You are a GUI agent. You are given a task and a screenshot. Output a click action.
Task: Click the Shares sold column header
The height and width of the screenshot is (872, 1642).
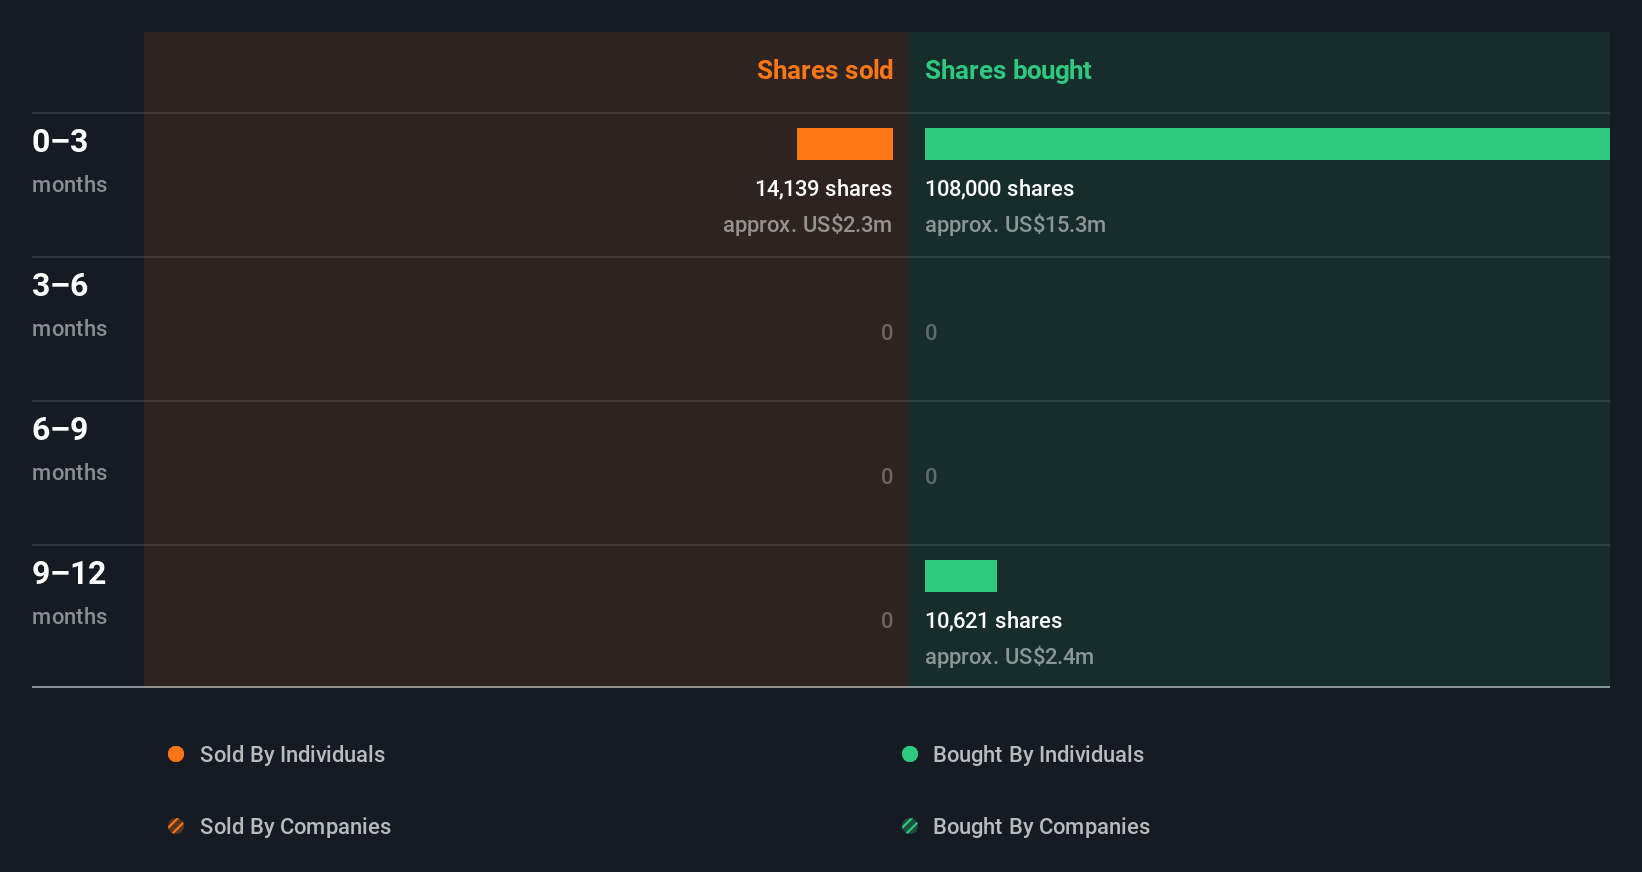[825, 70]
